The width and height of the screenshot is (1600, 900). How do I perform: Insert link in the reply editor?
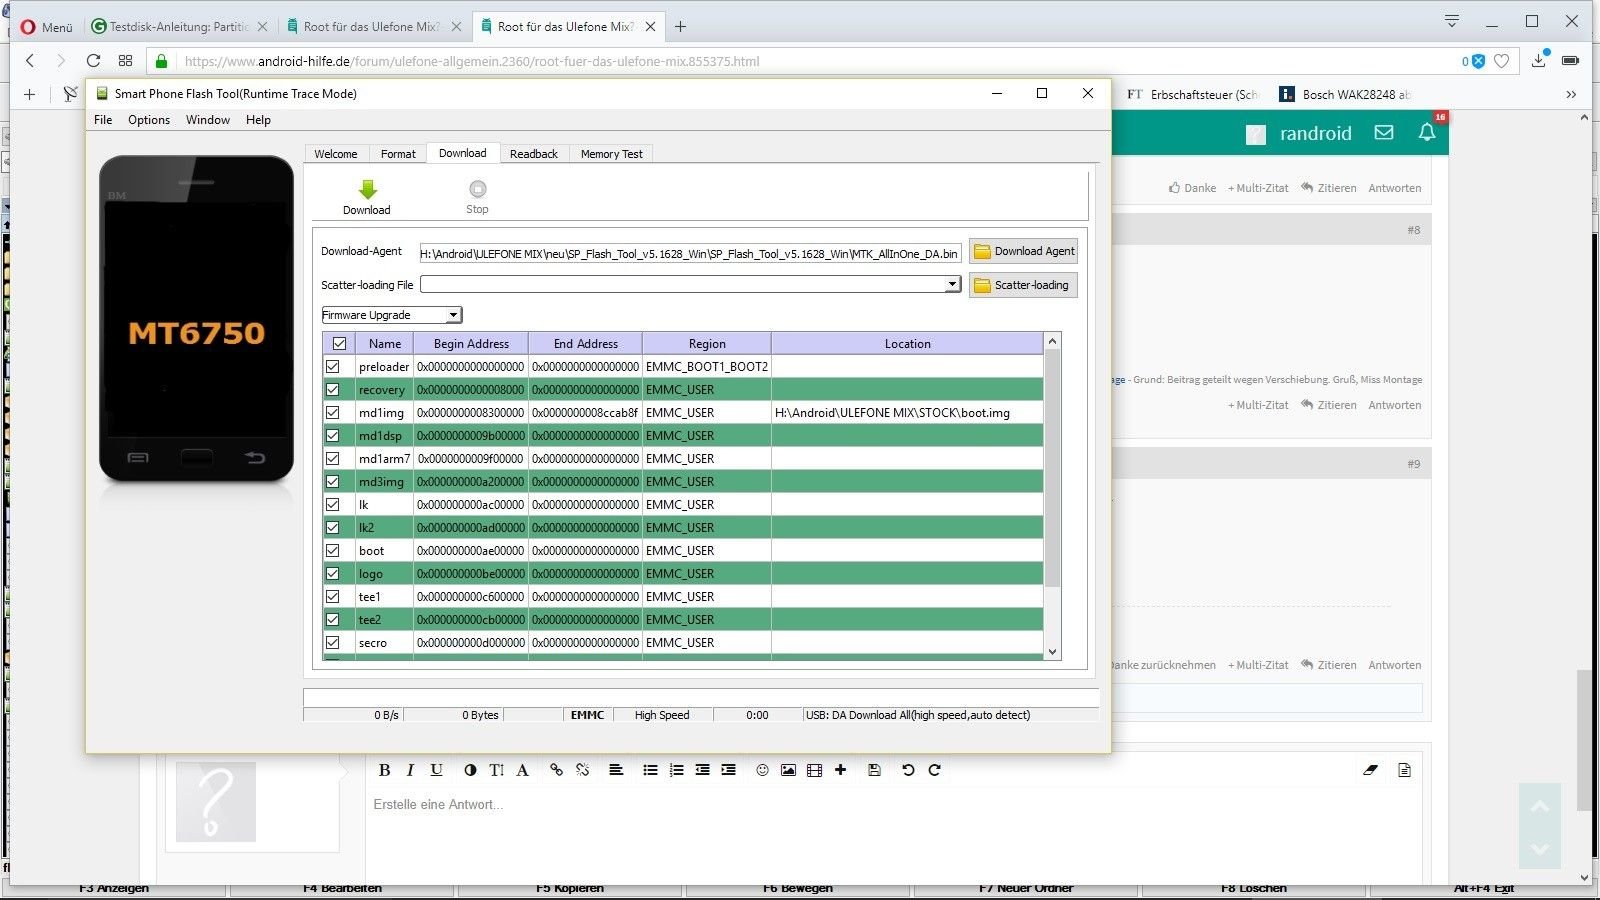pos(556,770)
